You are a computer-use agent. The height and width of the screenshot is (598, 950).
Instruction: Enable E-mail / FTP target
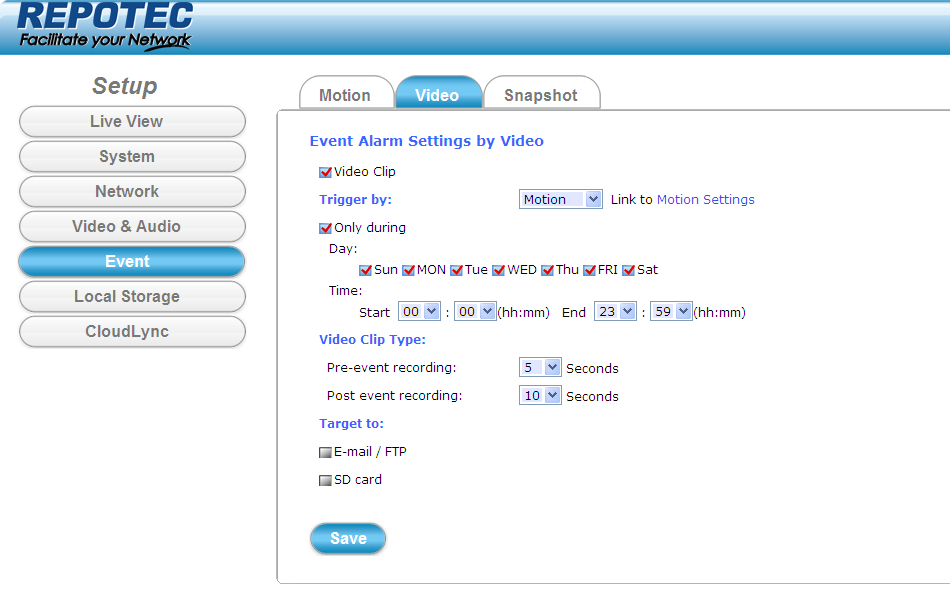[325, 452]
